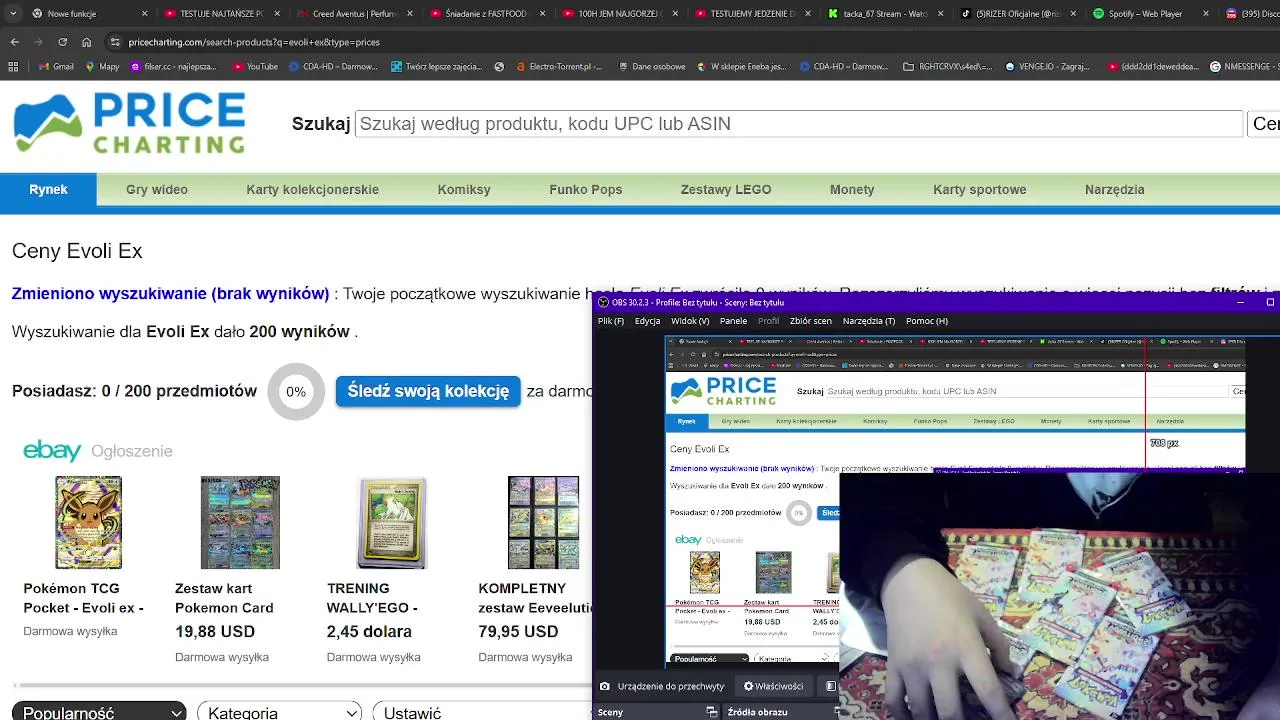1280x720 pixels.
Task: Click Właściwości button in OBS
Action: (773, 686)
